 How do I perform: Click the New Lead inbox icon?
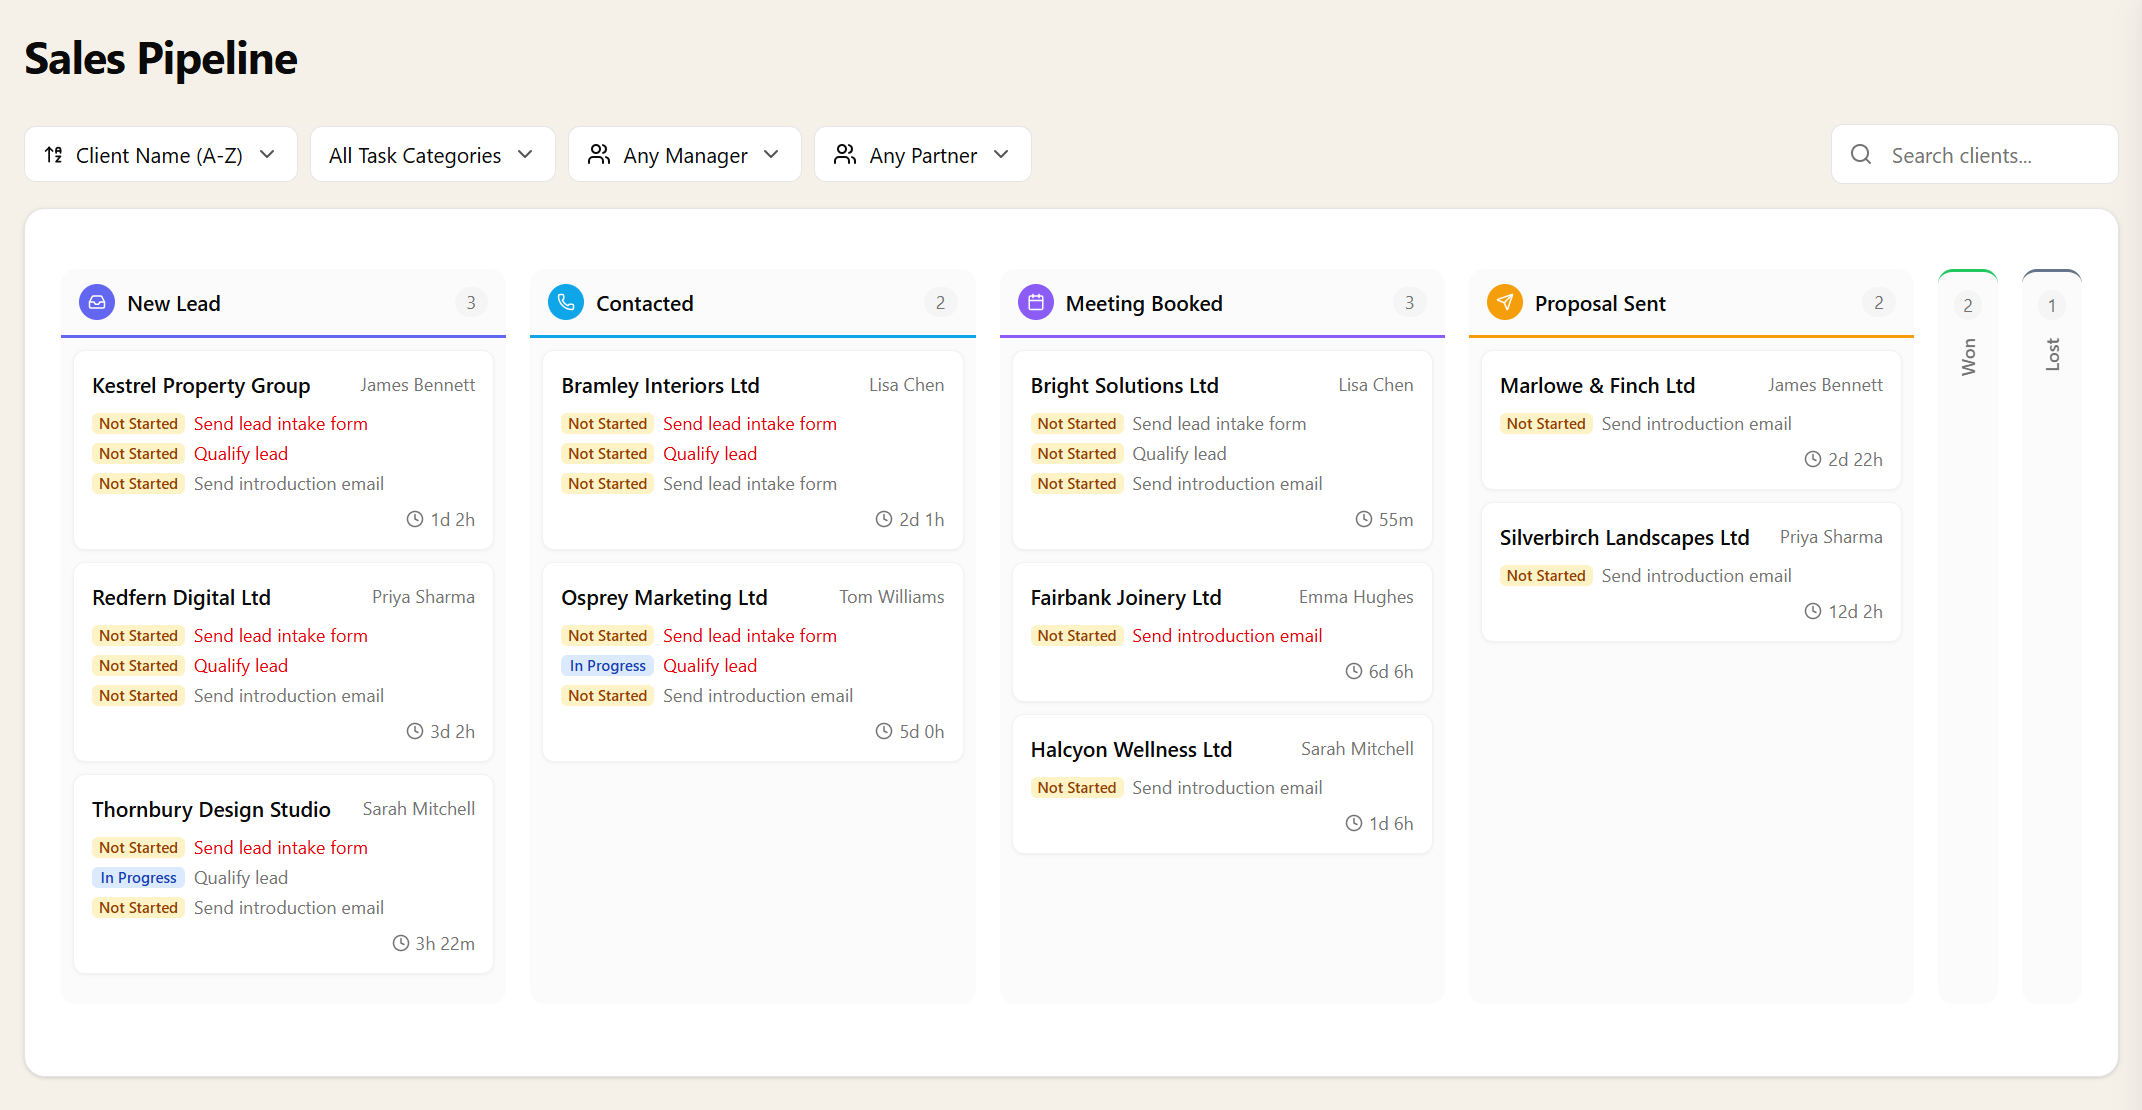pos(97,302)
